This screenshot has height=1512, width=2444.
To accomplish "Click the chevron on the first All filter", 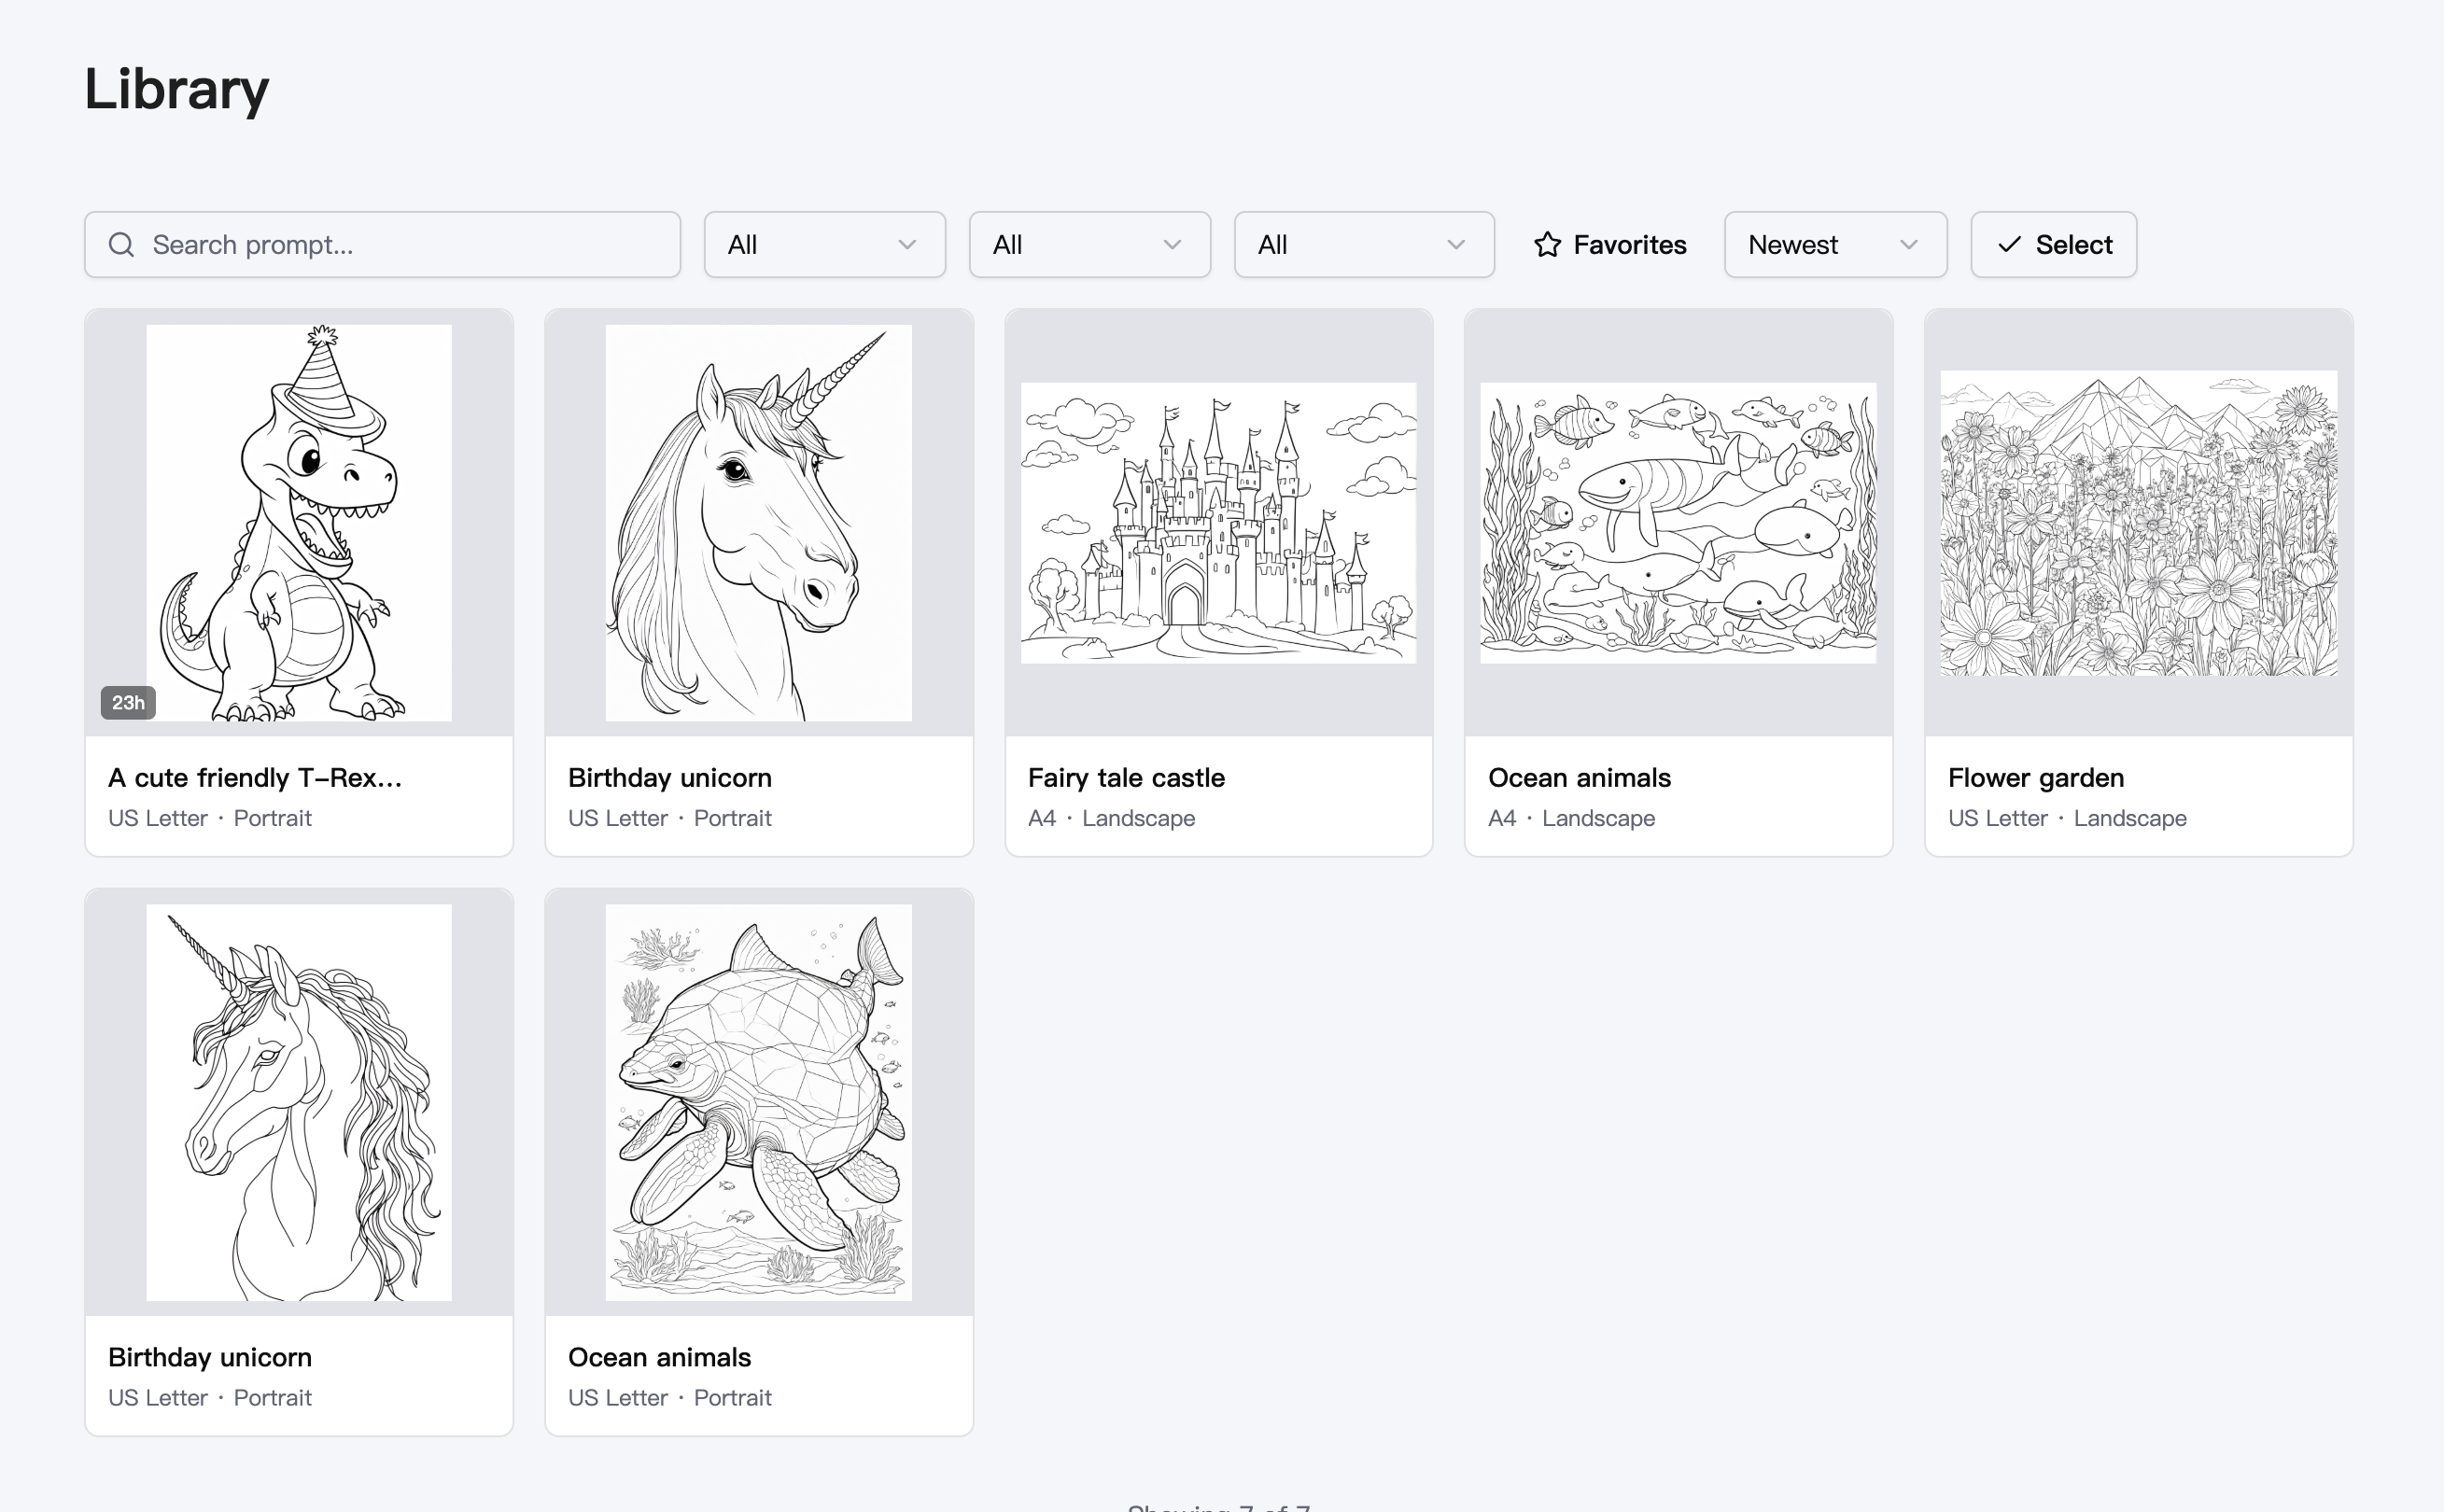I will pos(907,245).
